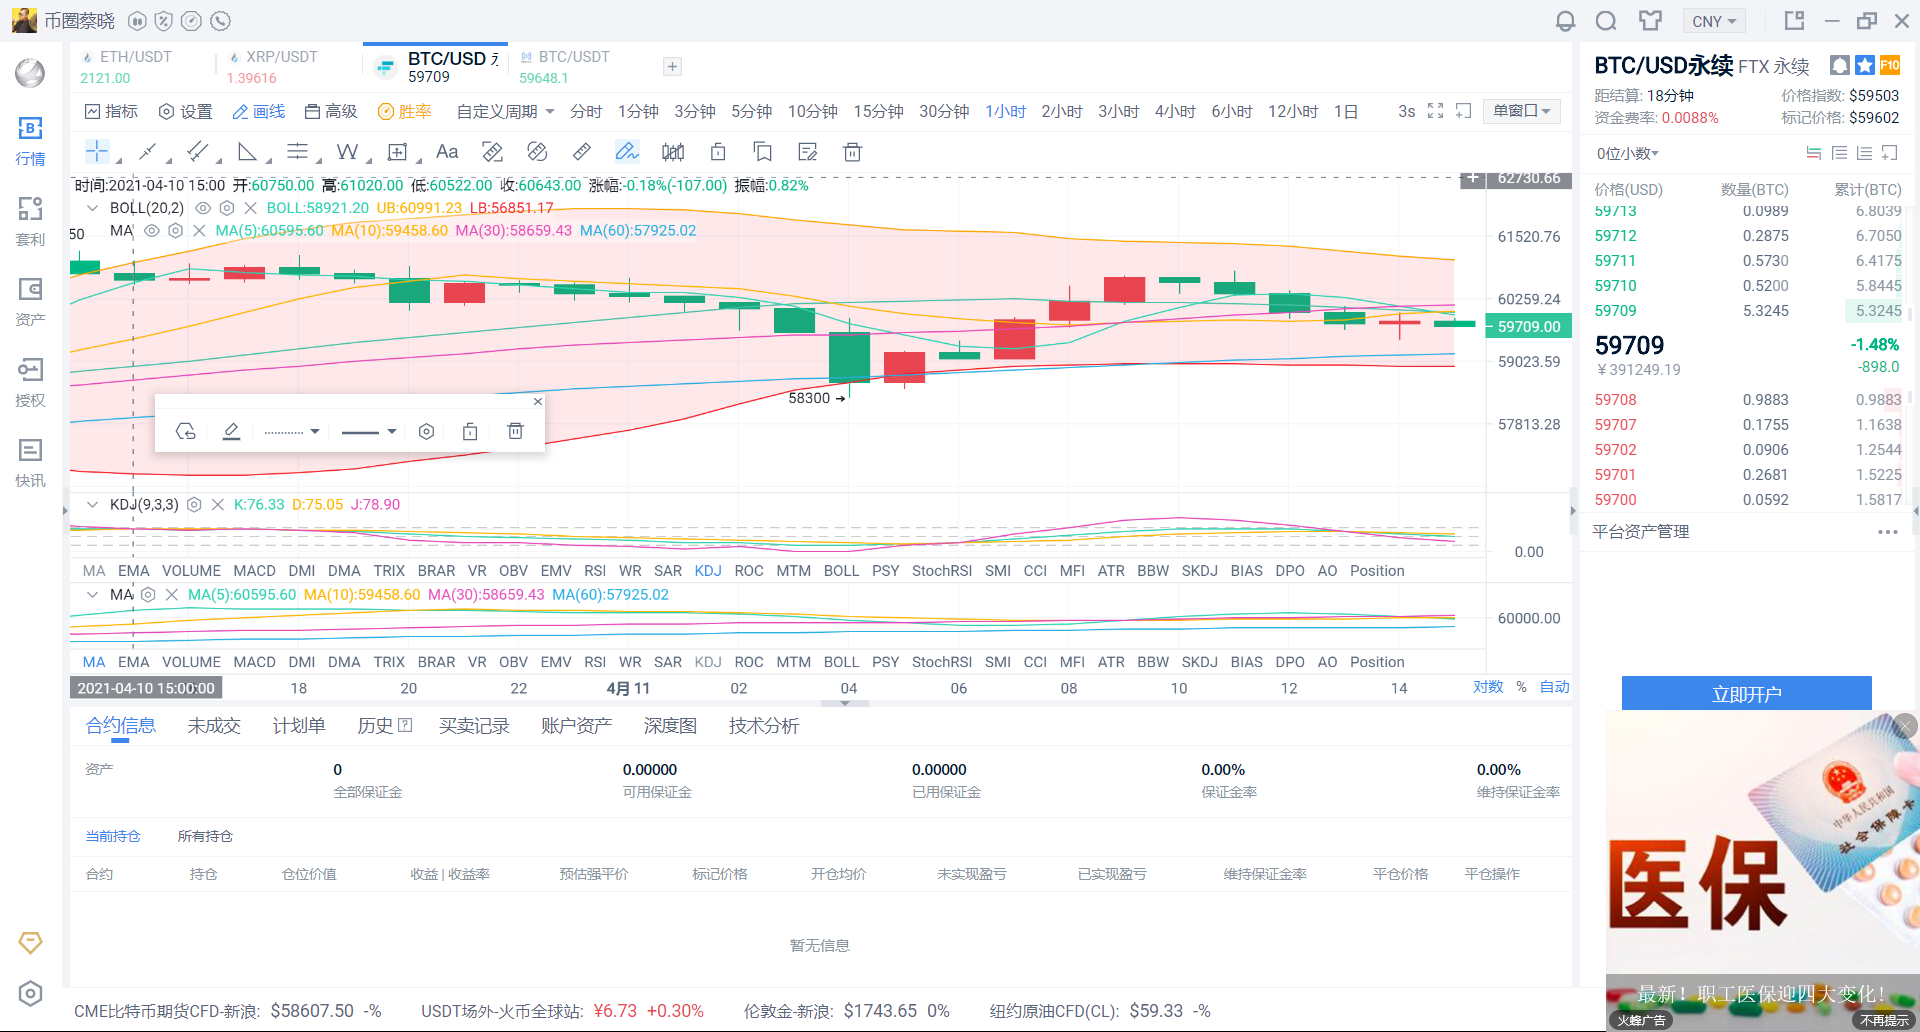The height and width of the screenshot is (1032, 1920).
Task: Click 胜率 win rate button
Action: [x=404, y=111]
